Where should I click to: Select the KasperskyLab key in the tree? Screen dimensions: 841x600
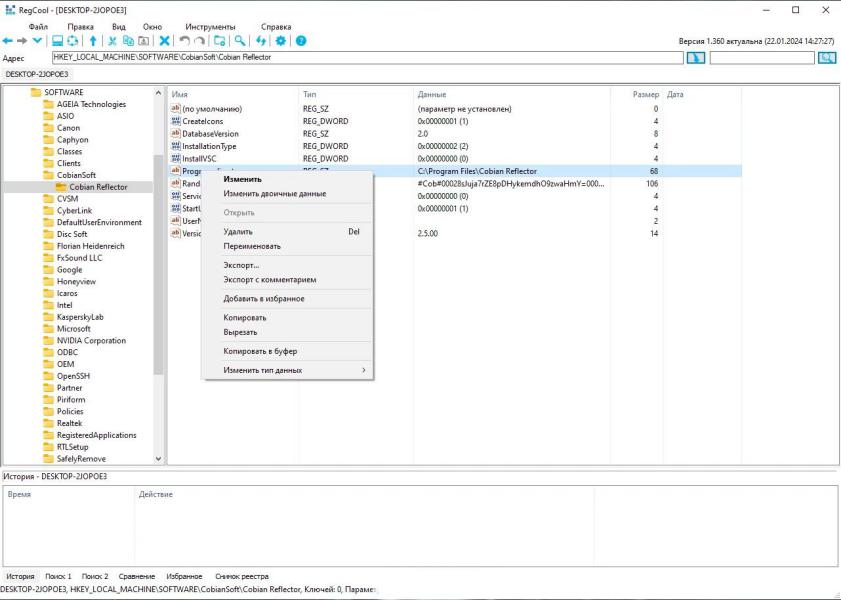pyautogui.click(x=80, y=317)
